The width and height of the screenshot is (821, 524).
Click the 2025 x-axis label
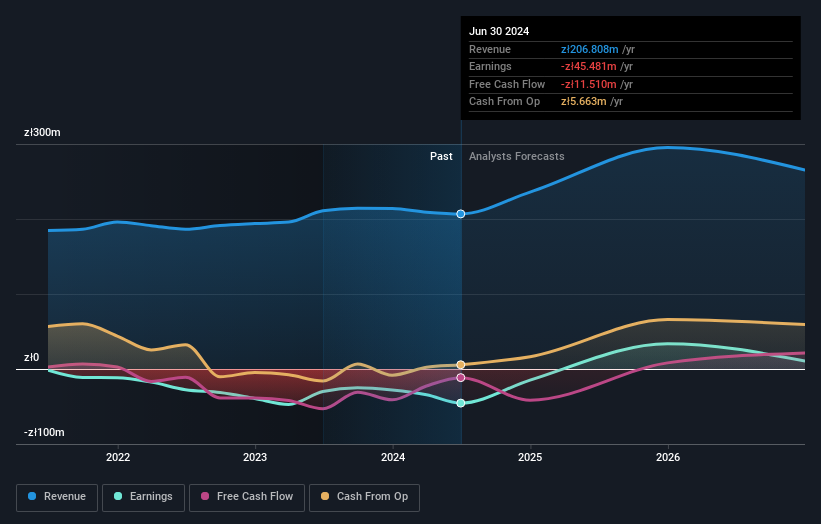pos(530,458)
